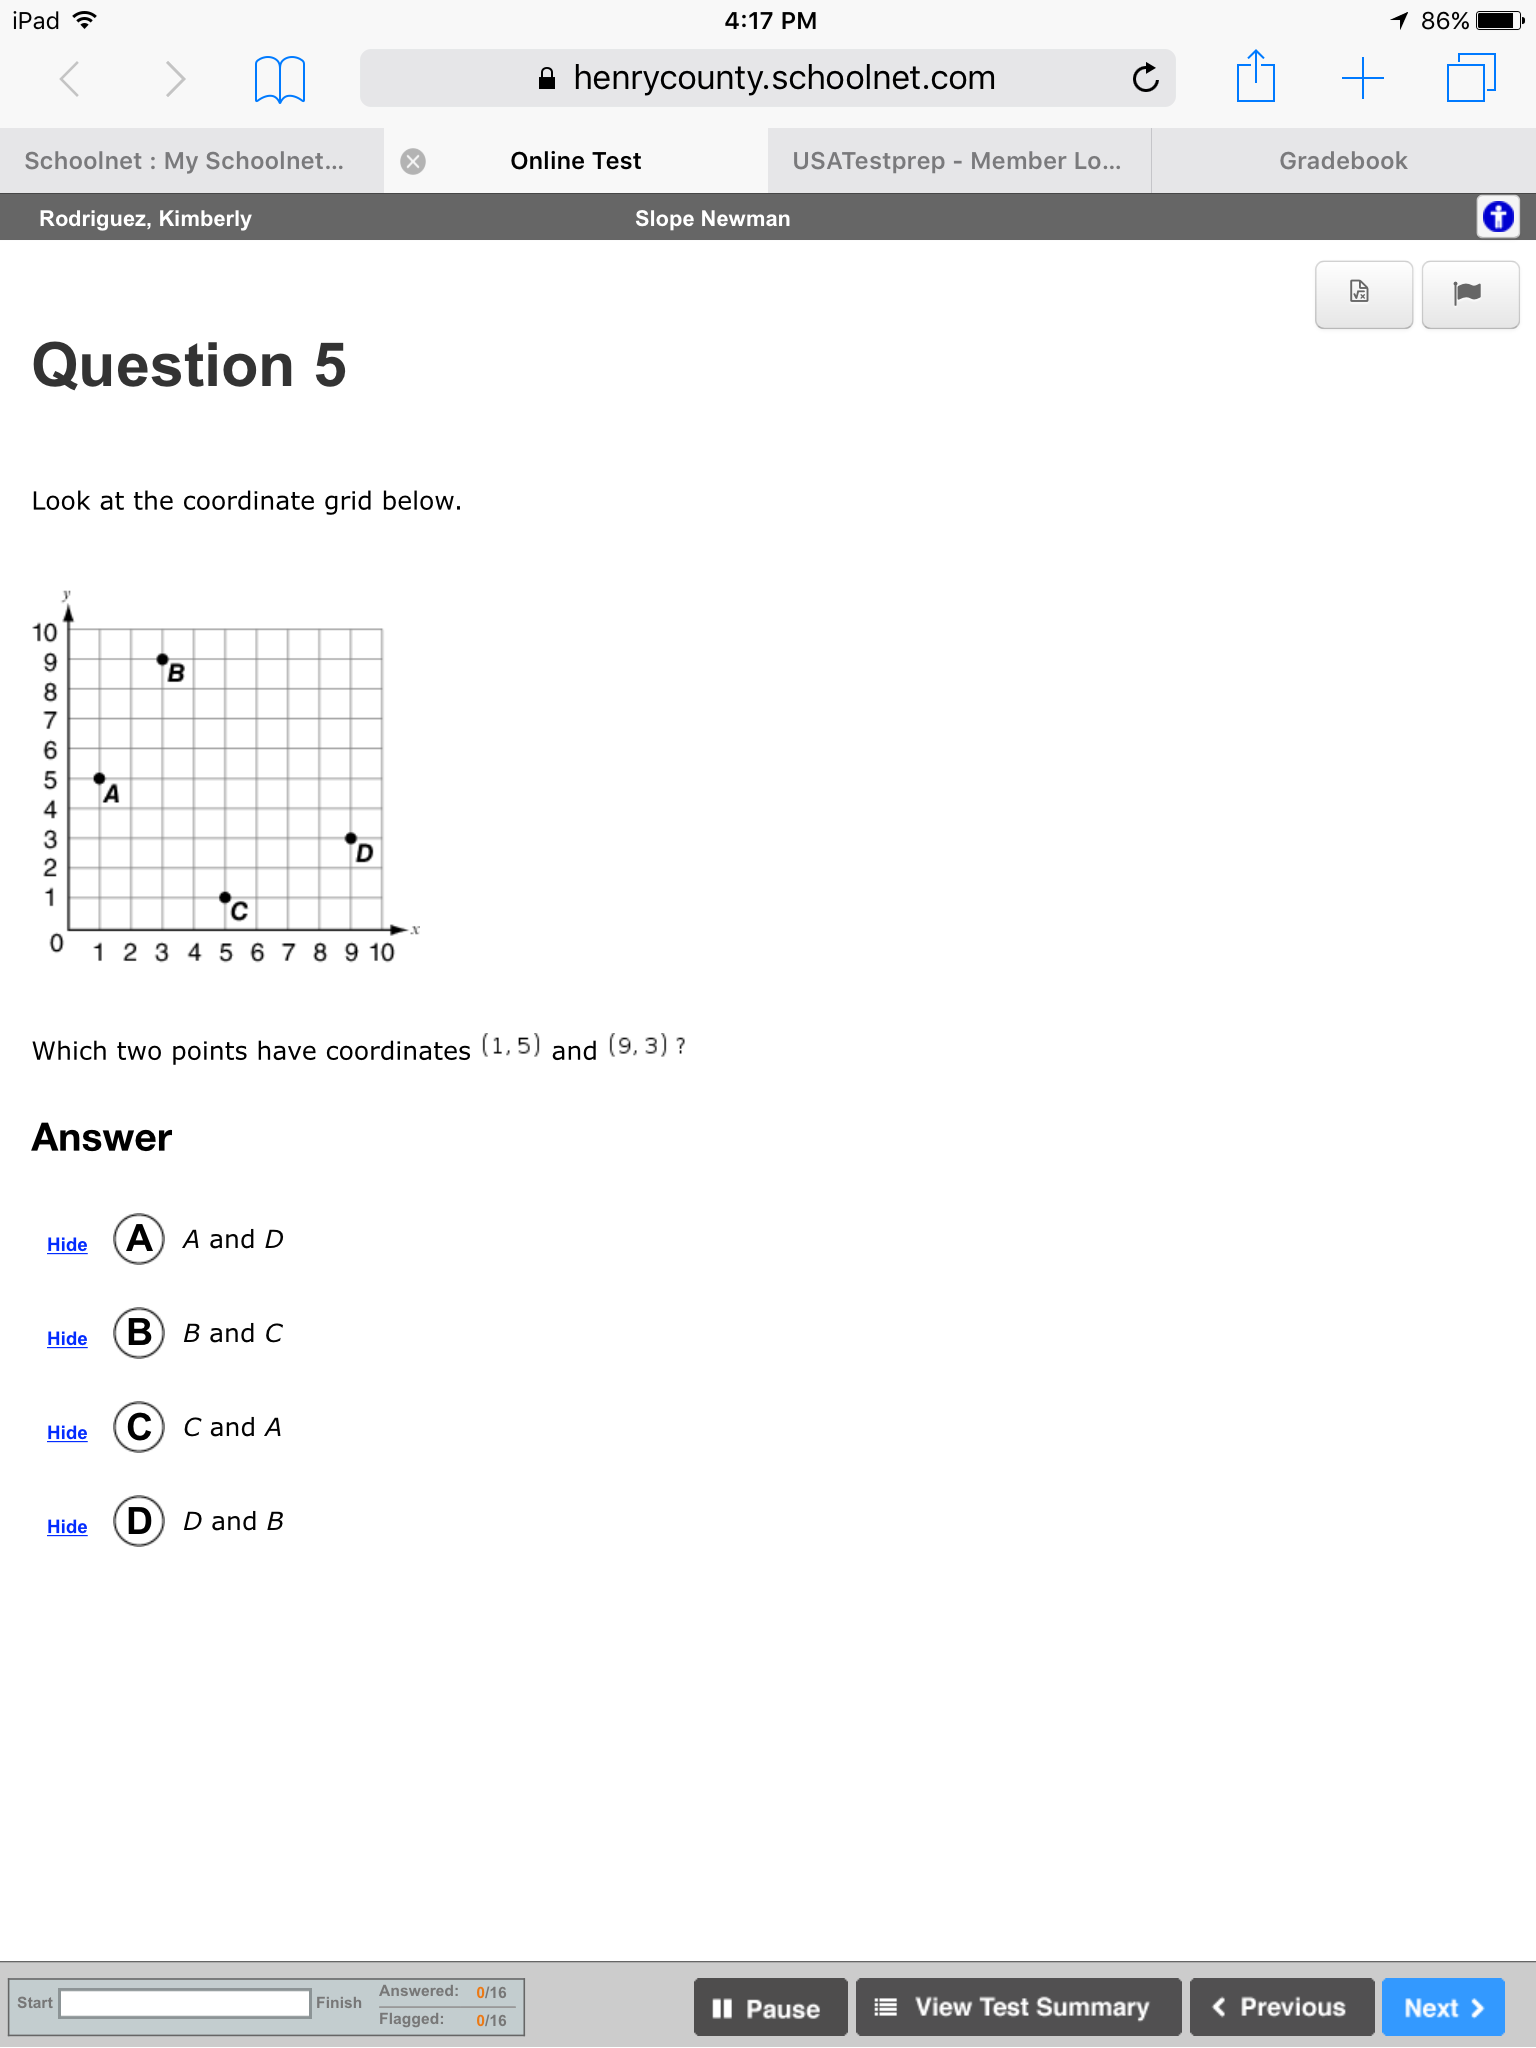The image size is (1536, 2048).
Task: Open the blue accessibility icon
Action: click(1498, 216)
